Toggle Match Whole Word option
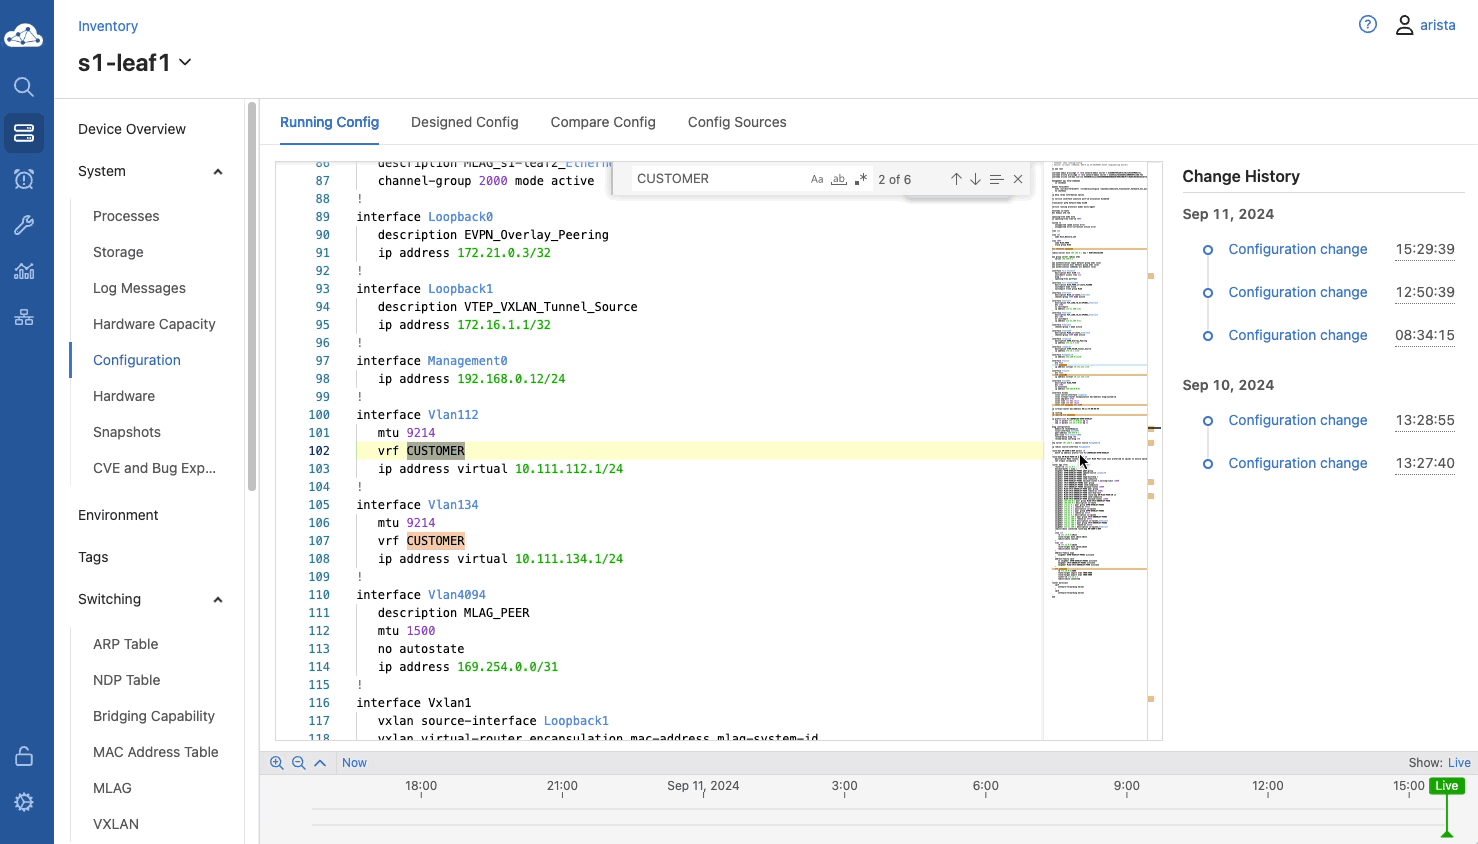The height and width of the screenshot is (844, 1478). 839,179
